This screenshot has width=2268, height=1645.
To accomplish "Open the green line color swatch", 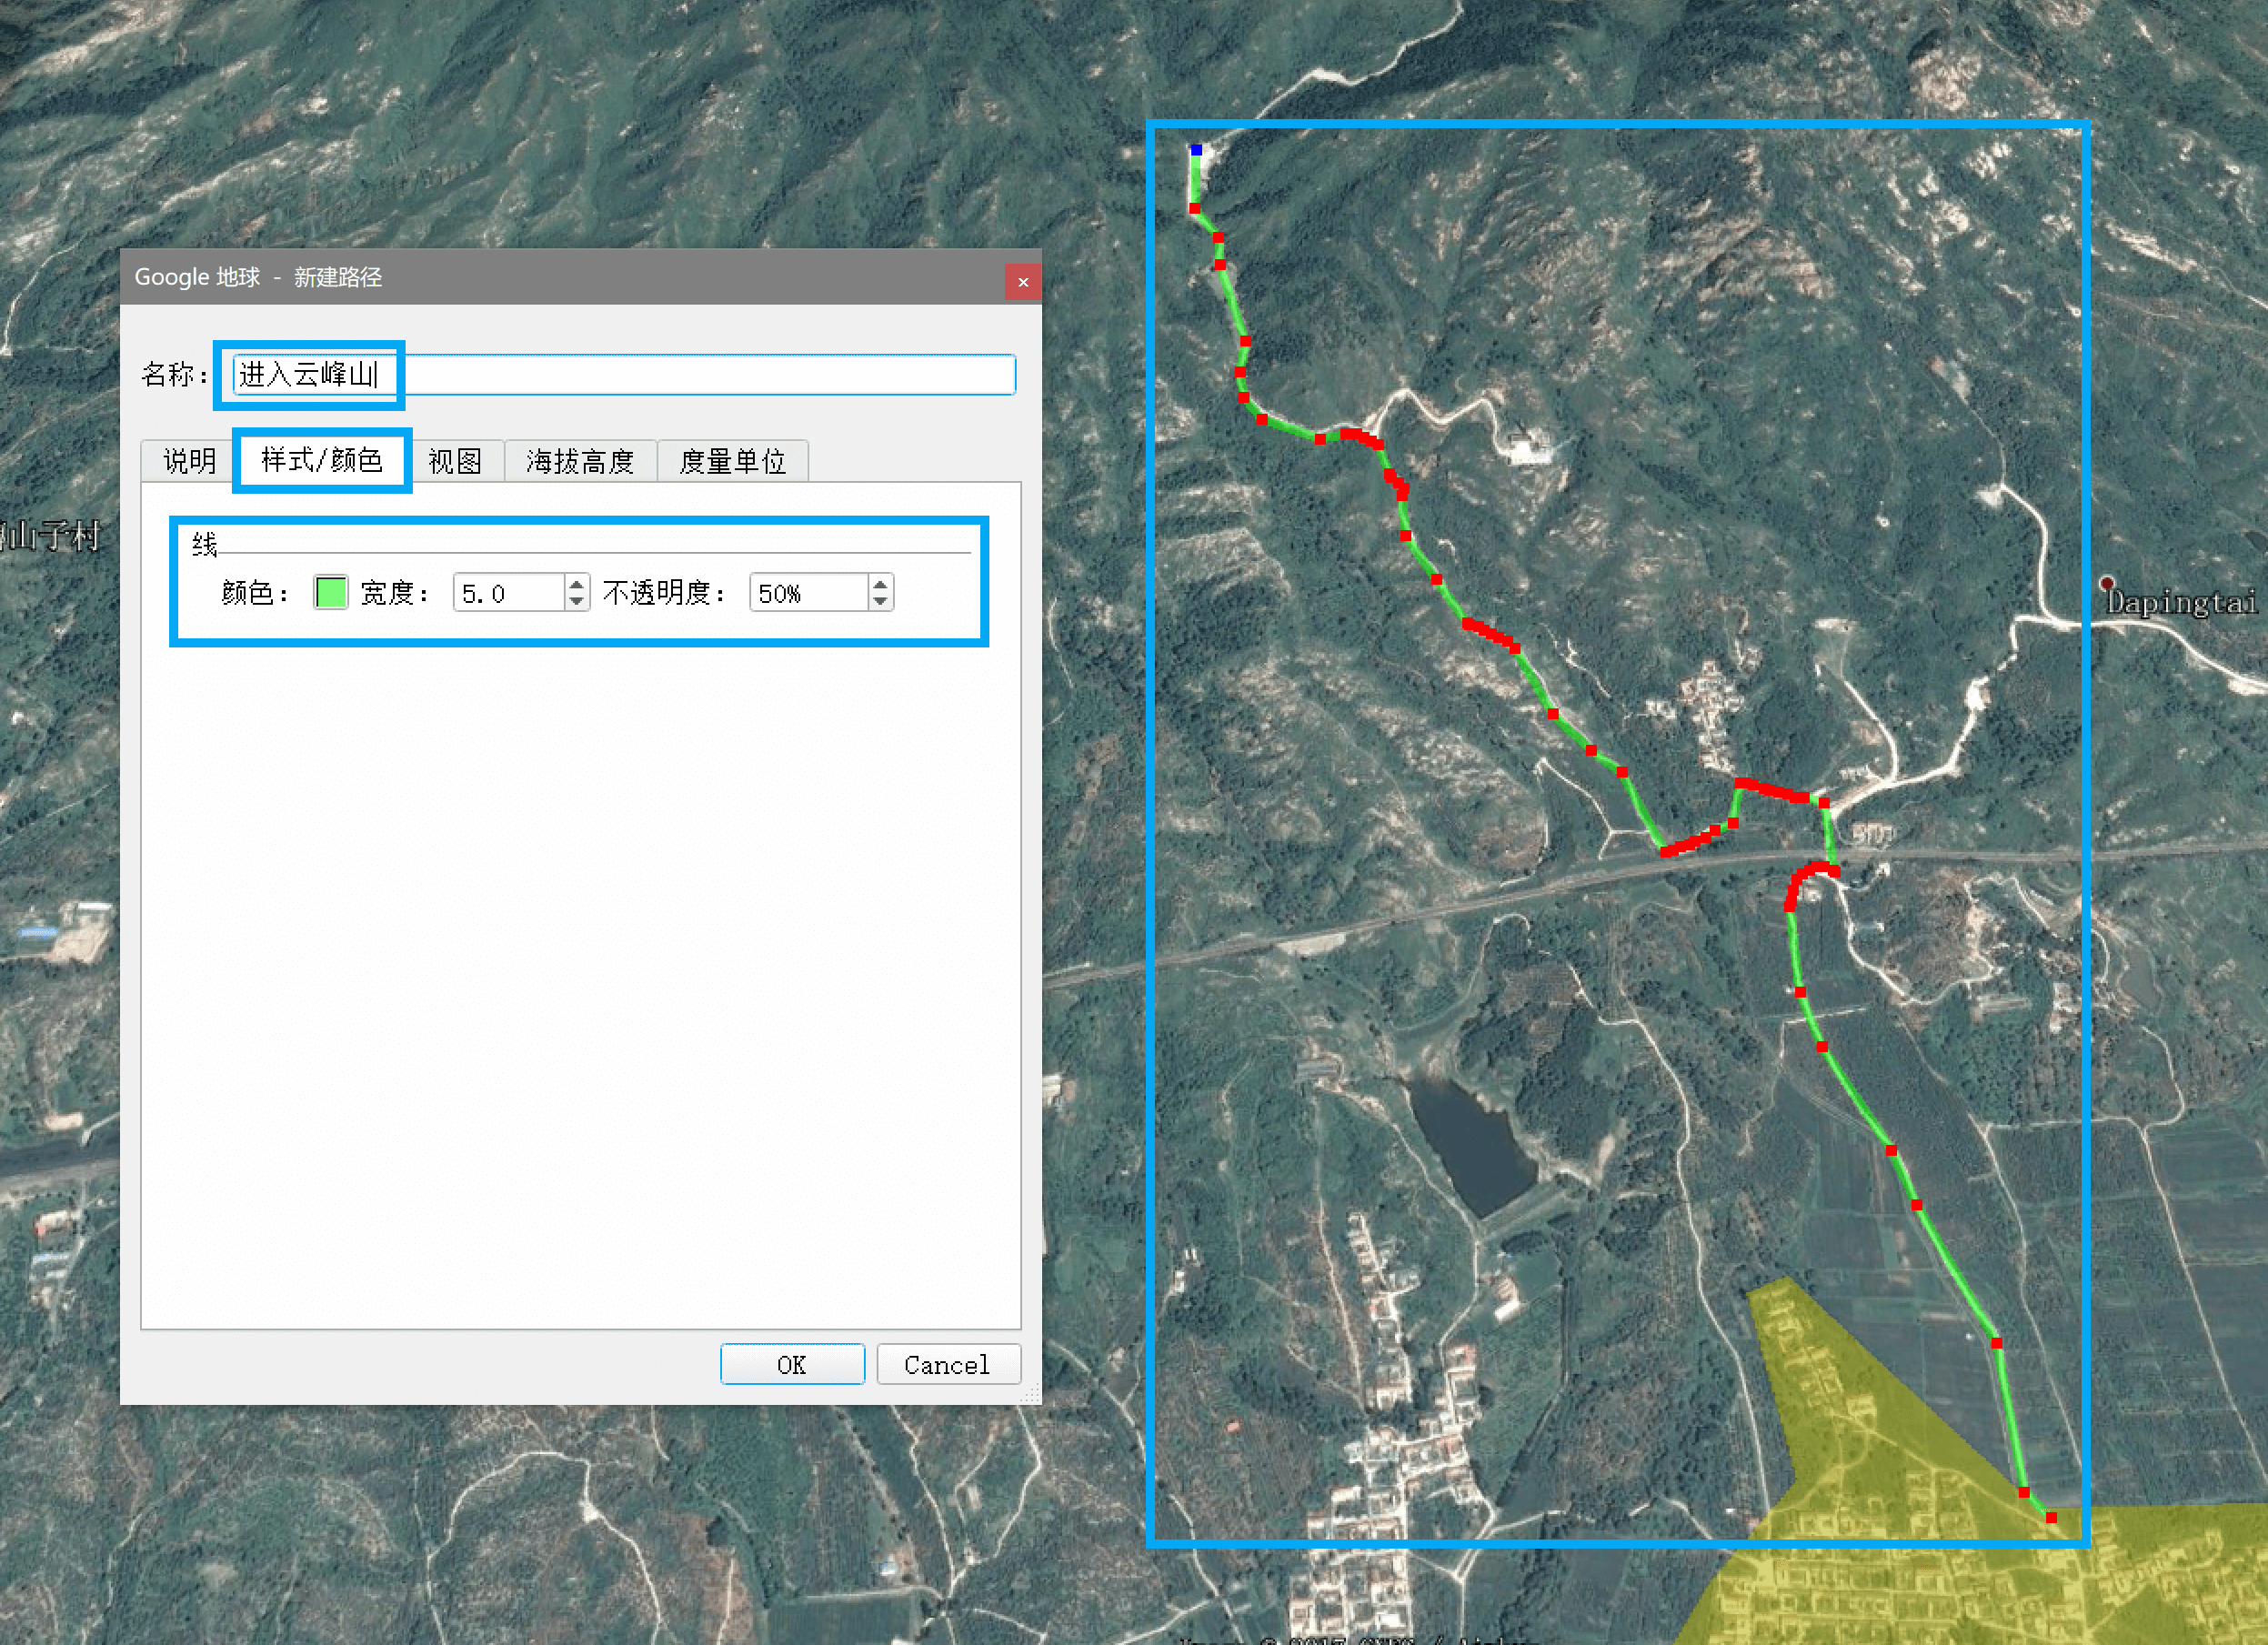I will (x=330, y=592).
